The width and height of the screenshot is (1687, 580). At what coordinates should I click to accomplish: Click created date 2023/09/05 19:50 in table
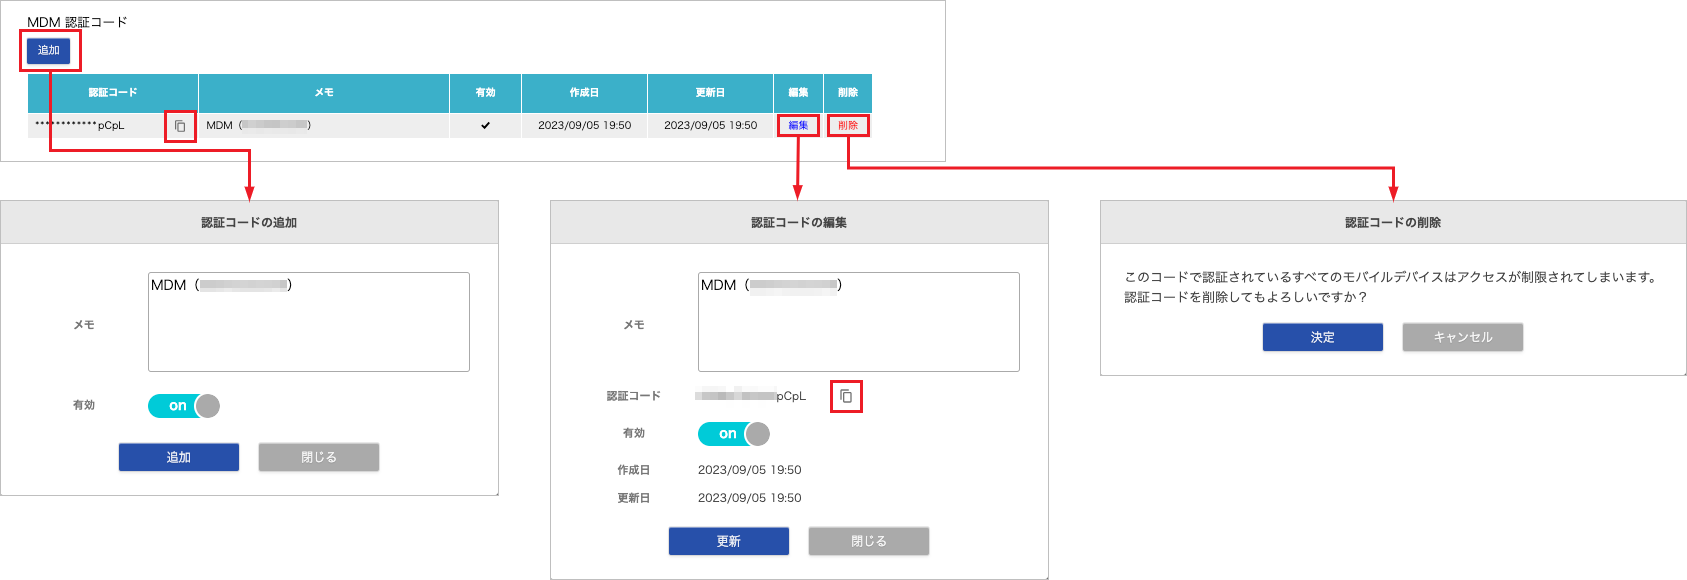click(x=585, y=125)
